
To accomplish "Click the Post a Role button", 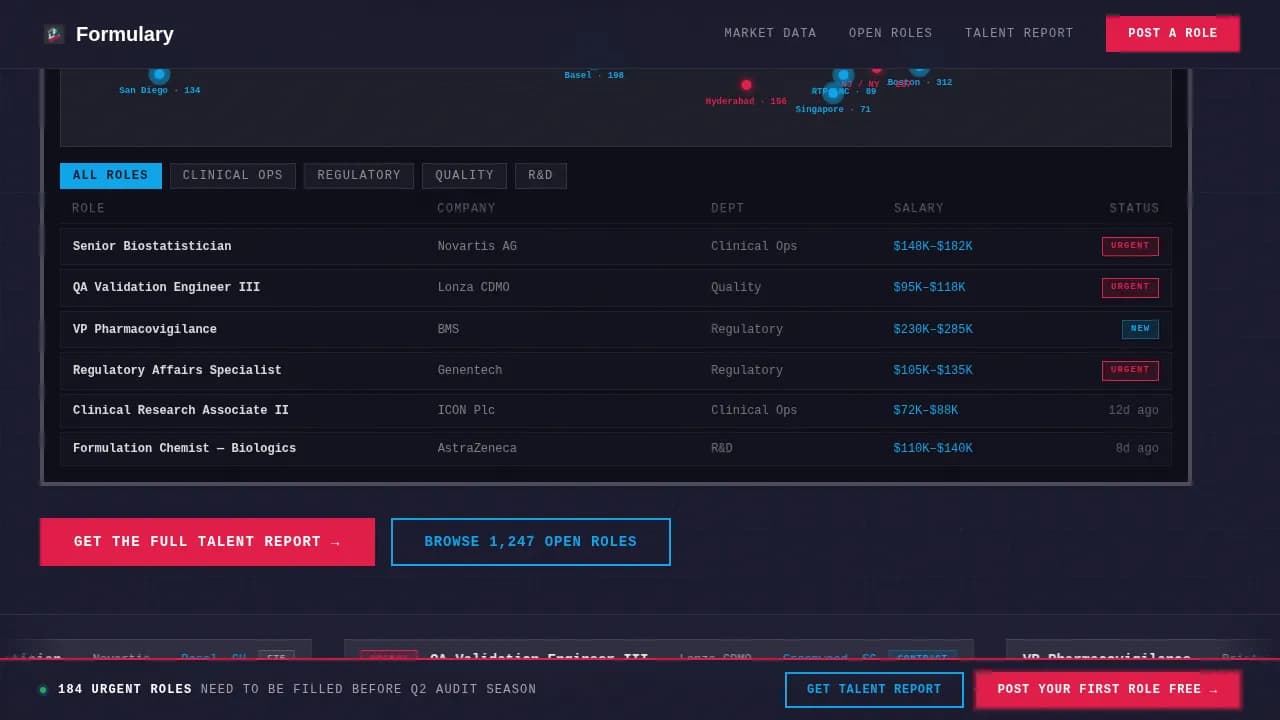I will [x=1173, y=33].
